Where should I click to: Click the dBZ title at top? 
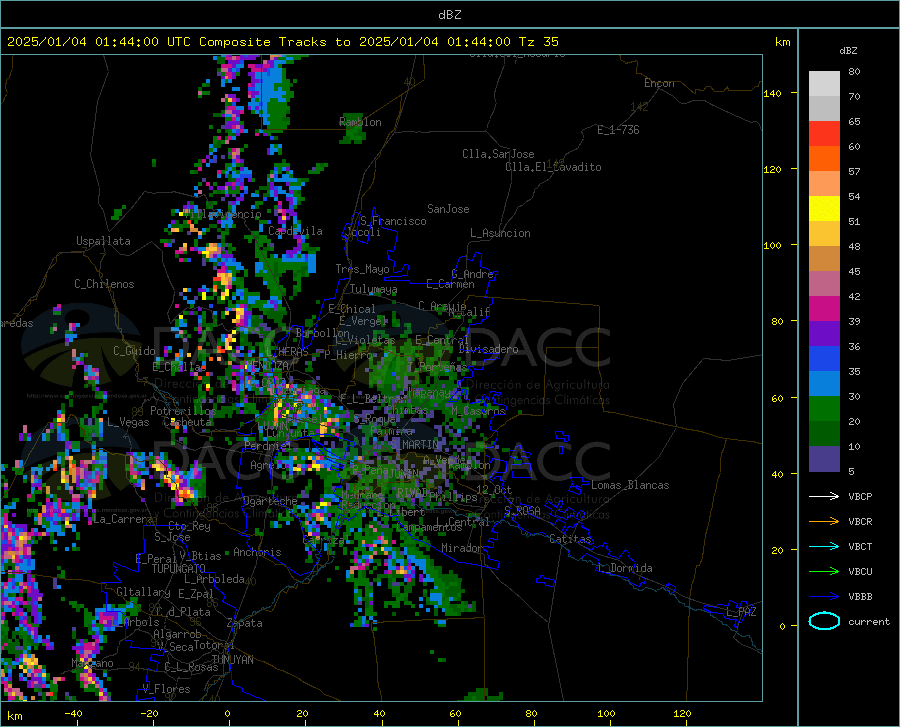449,15
